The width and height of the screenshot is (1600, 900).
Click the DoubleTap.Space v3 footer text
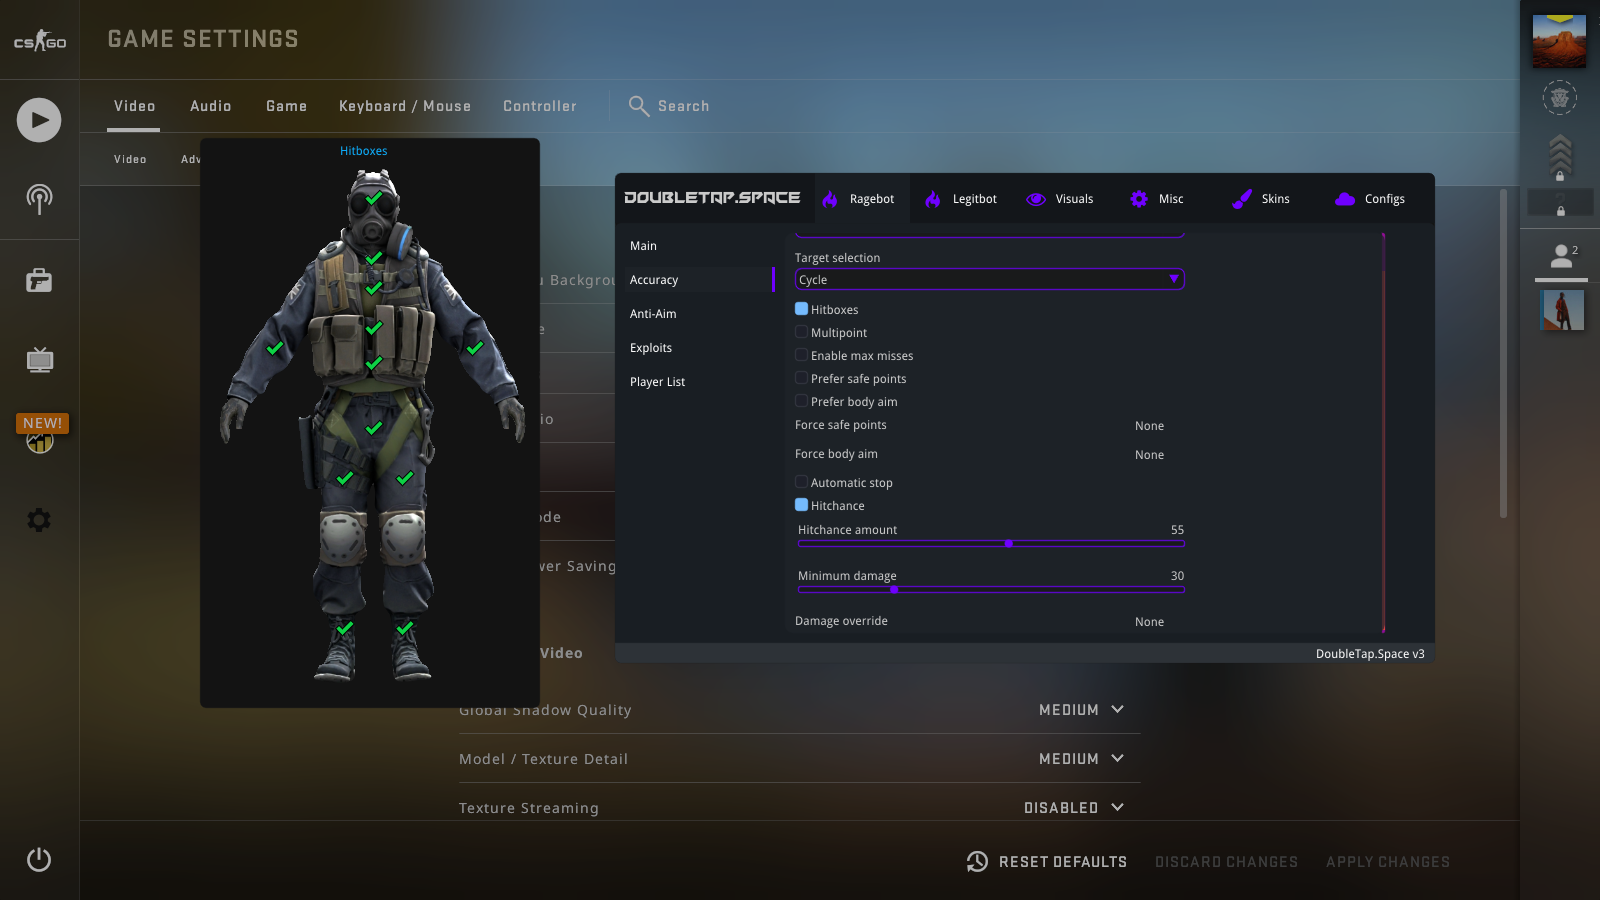(1370, 654)
